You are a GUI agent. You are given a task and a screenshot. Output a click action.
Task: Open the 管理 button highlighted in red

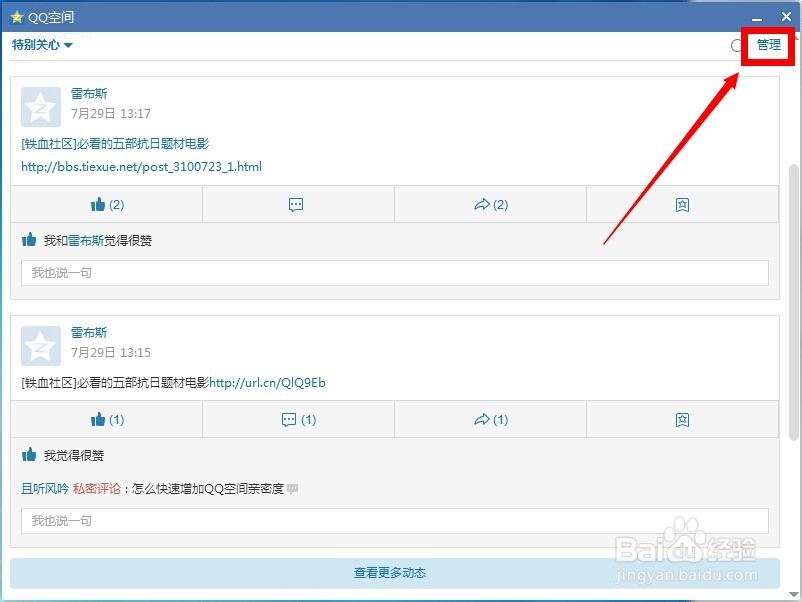[x=766, y=45]
